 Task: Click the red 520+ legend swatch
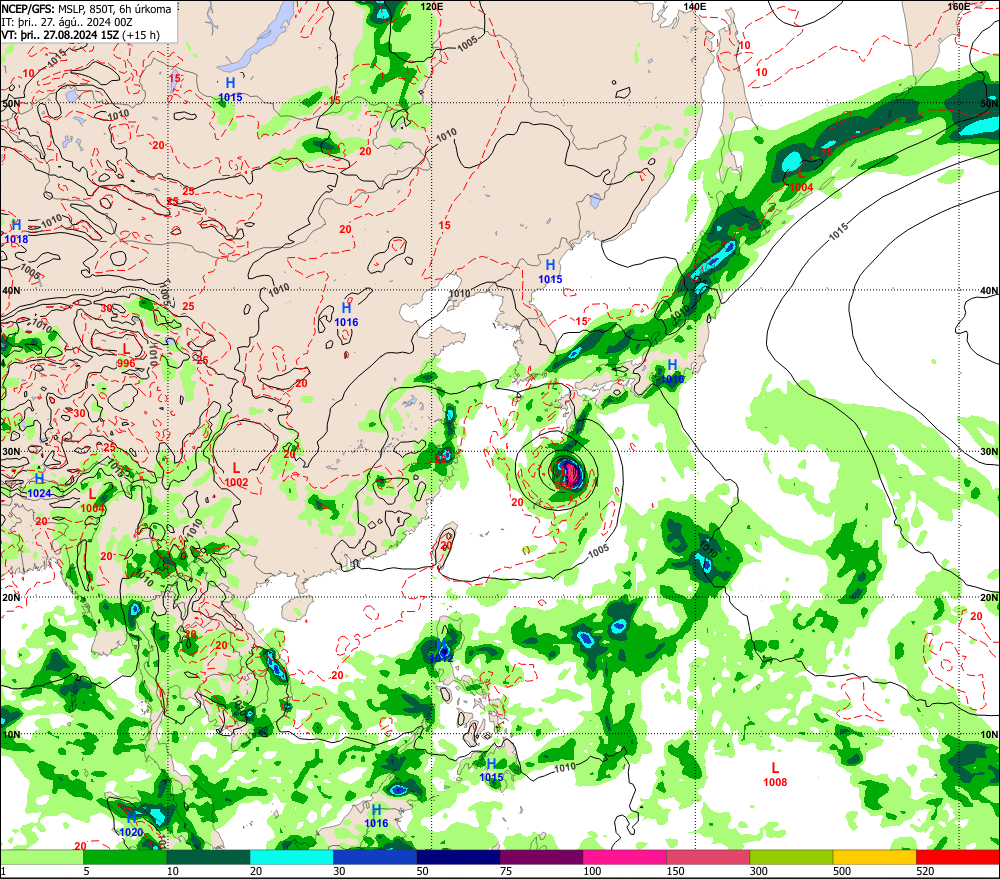click(957, 857)
